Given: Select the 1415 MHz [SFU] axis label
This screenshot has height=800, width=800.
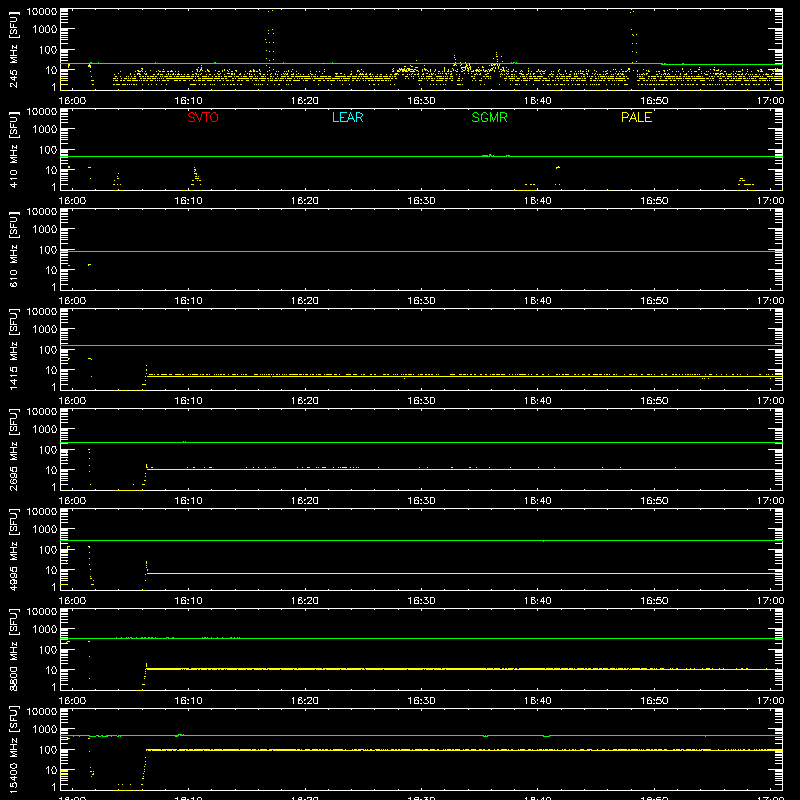Looking at the screenshot, I should [x=14, y=349].
